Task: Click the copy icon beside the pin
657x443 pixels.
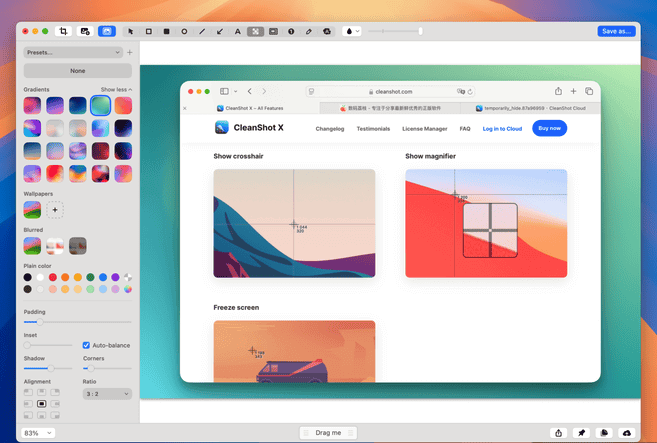Action: tap(604, 433)
